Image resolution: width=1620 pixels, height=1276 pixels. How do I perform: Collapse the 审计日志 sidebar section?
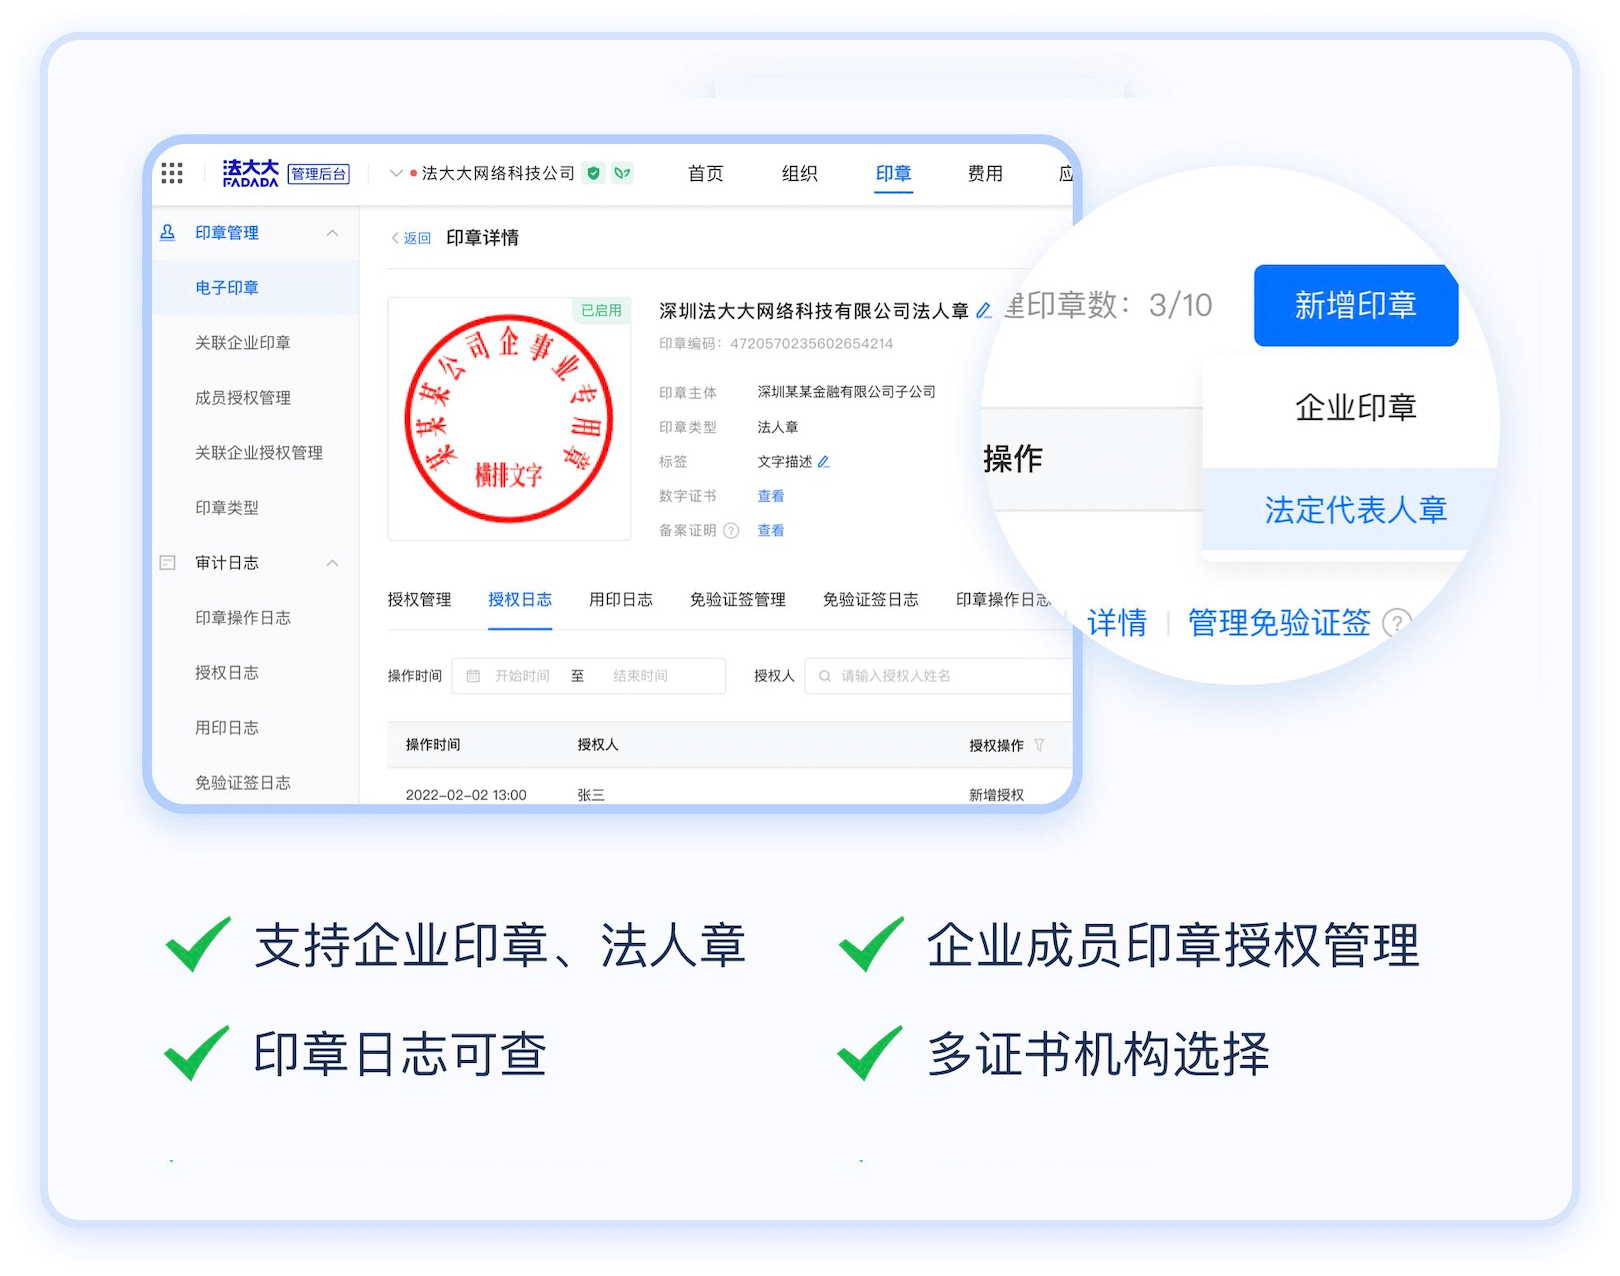[x=333, y=563]
